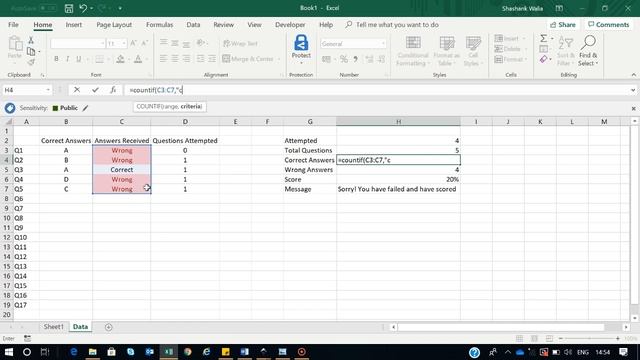Viewport: 640px width, 360px height.
Task: Switch to the Data ribbon tab
Action: pos(193,25)
